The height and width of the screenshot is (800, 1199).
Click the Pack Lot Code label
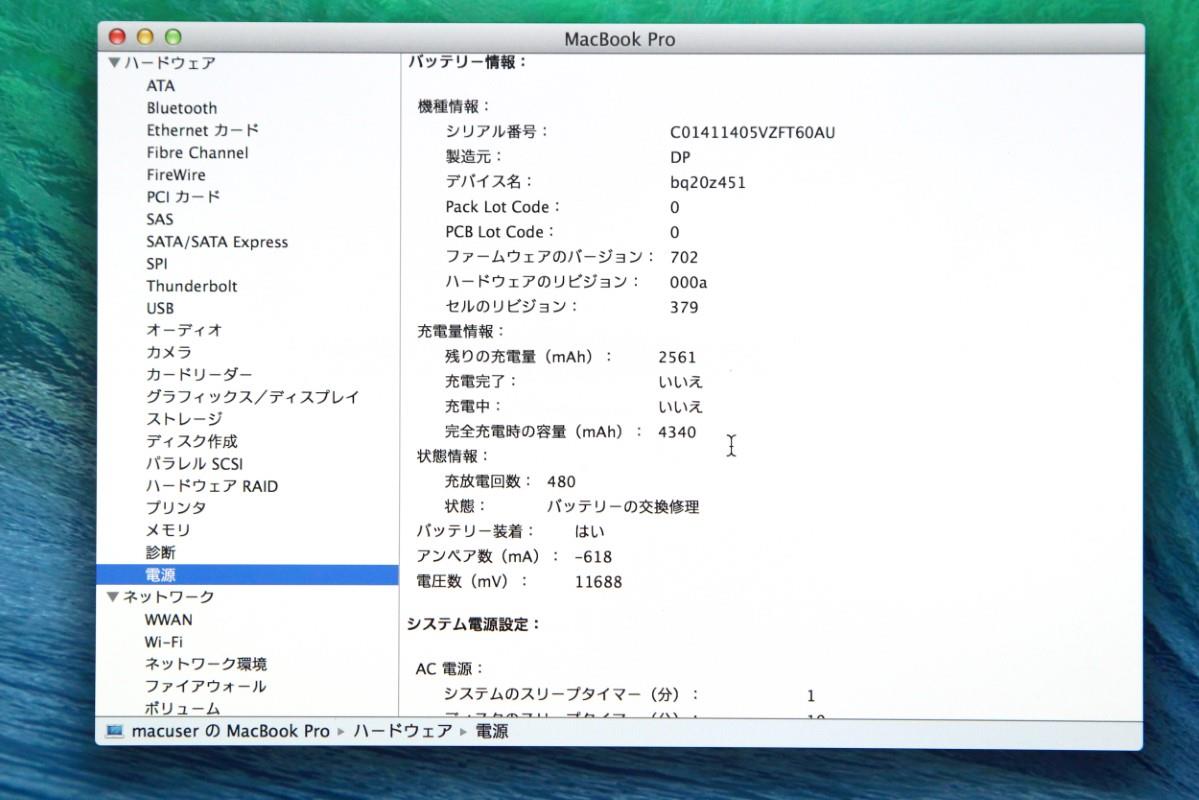tap(502, 207)
